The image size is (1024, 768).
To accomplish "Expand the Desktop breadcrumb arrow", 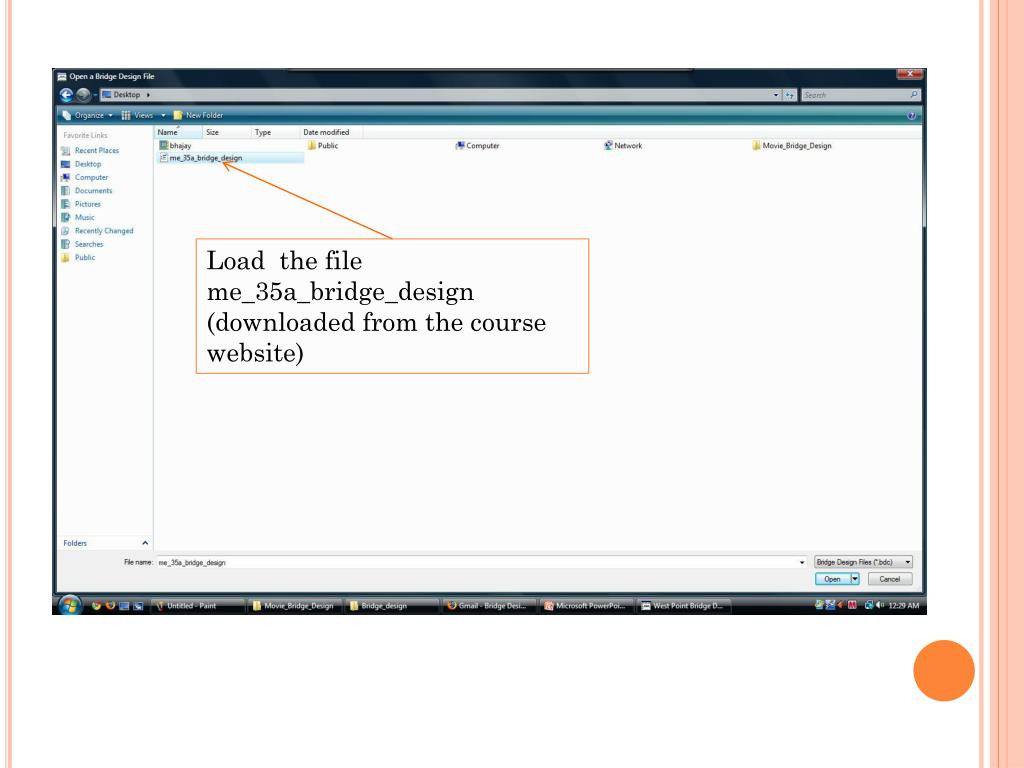I will [x=148, y=95].
